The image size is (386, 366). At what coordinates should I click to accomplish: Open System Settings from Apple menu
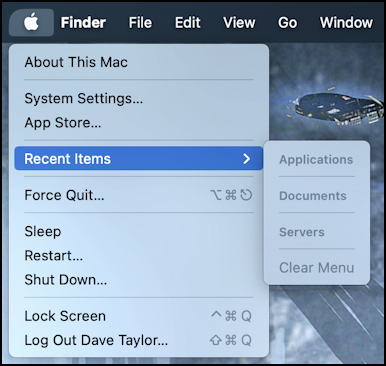point(139,98)
